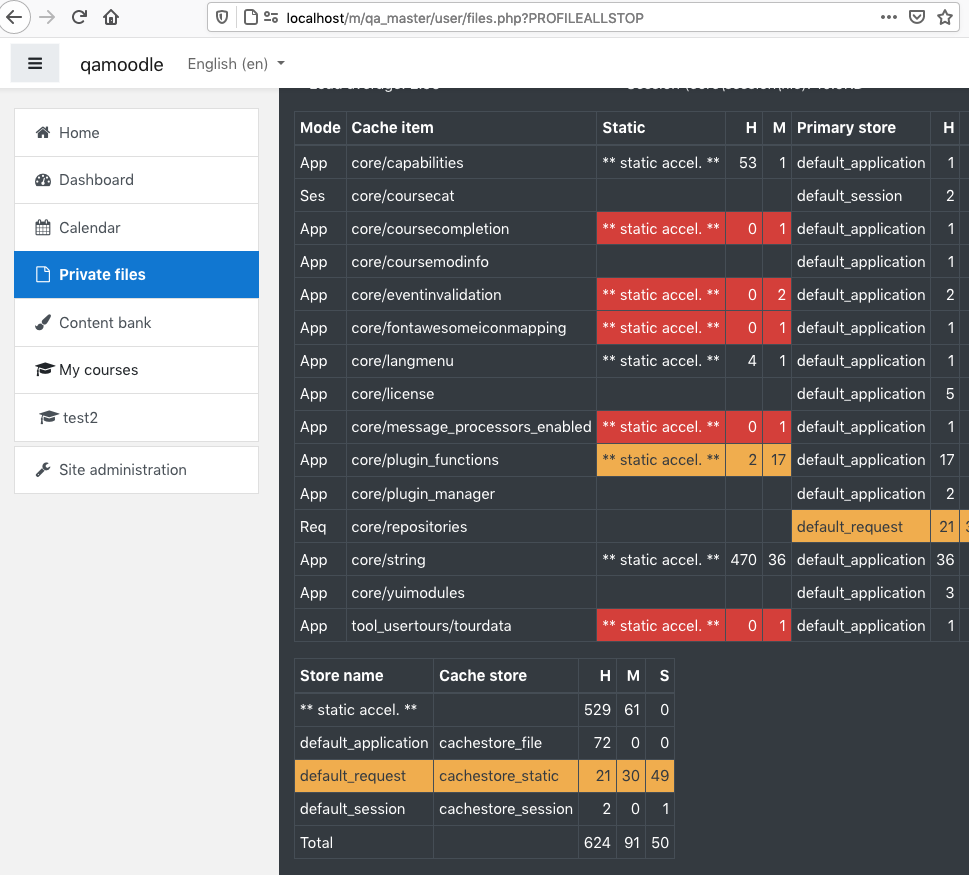
Task: Click the core/plugin_functions cell
Action: (471, 460)
